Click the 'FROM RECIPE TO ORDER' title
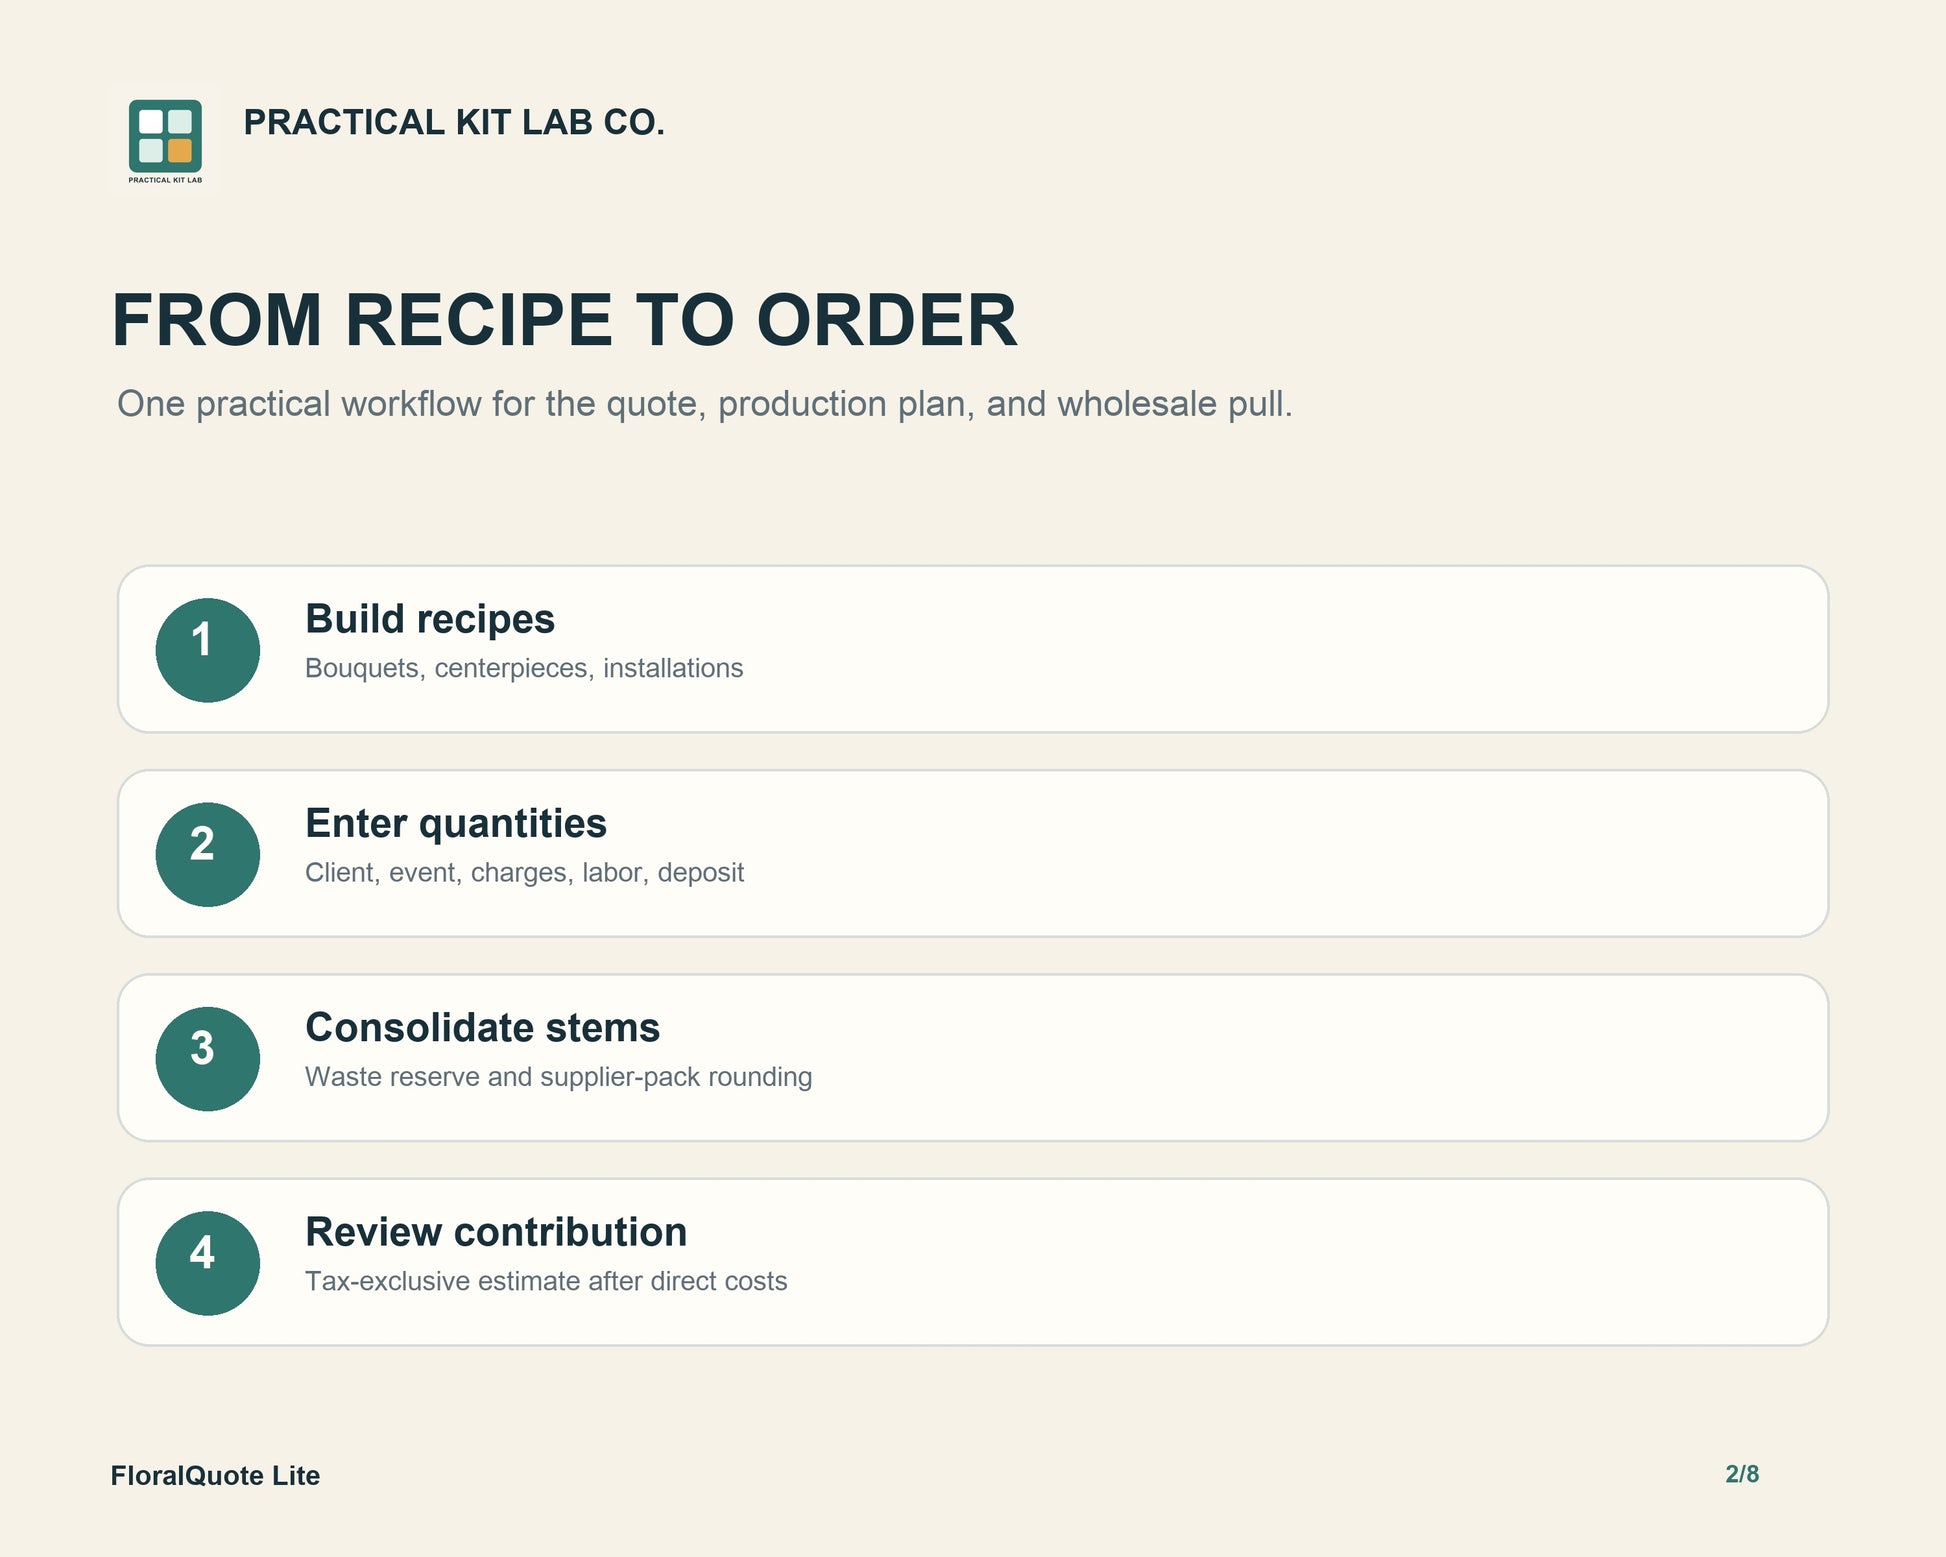Viewport: 1946px width, 1557px height. tap(564, 320)
